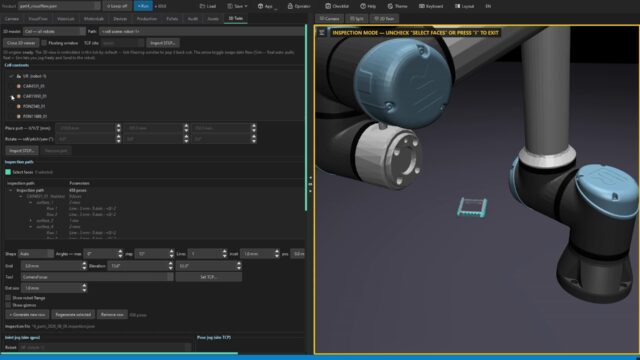Click the orange part icon in fourth Cell contents row

pos(18,106)
